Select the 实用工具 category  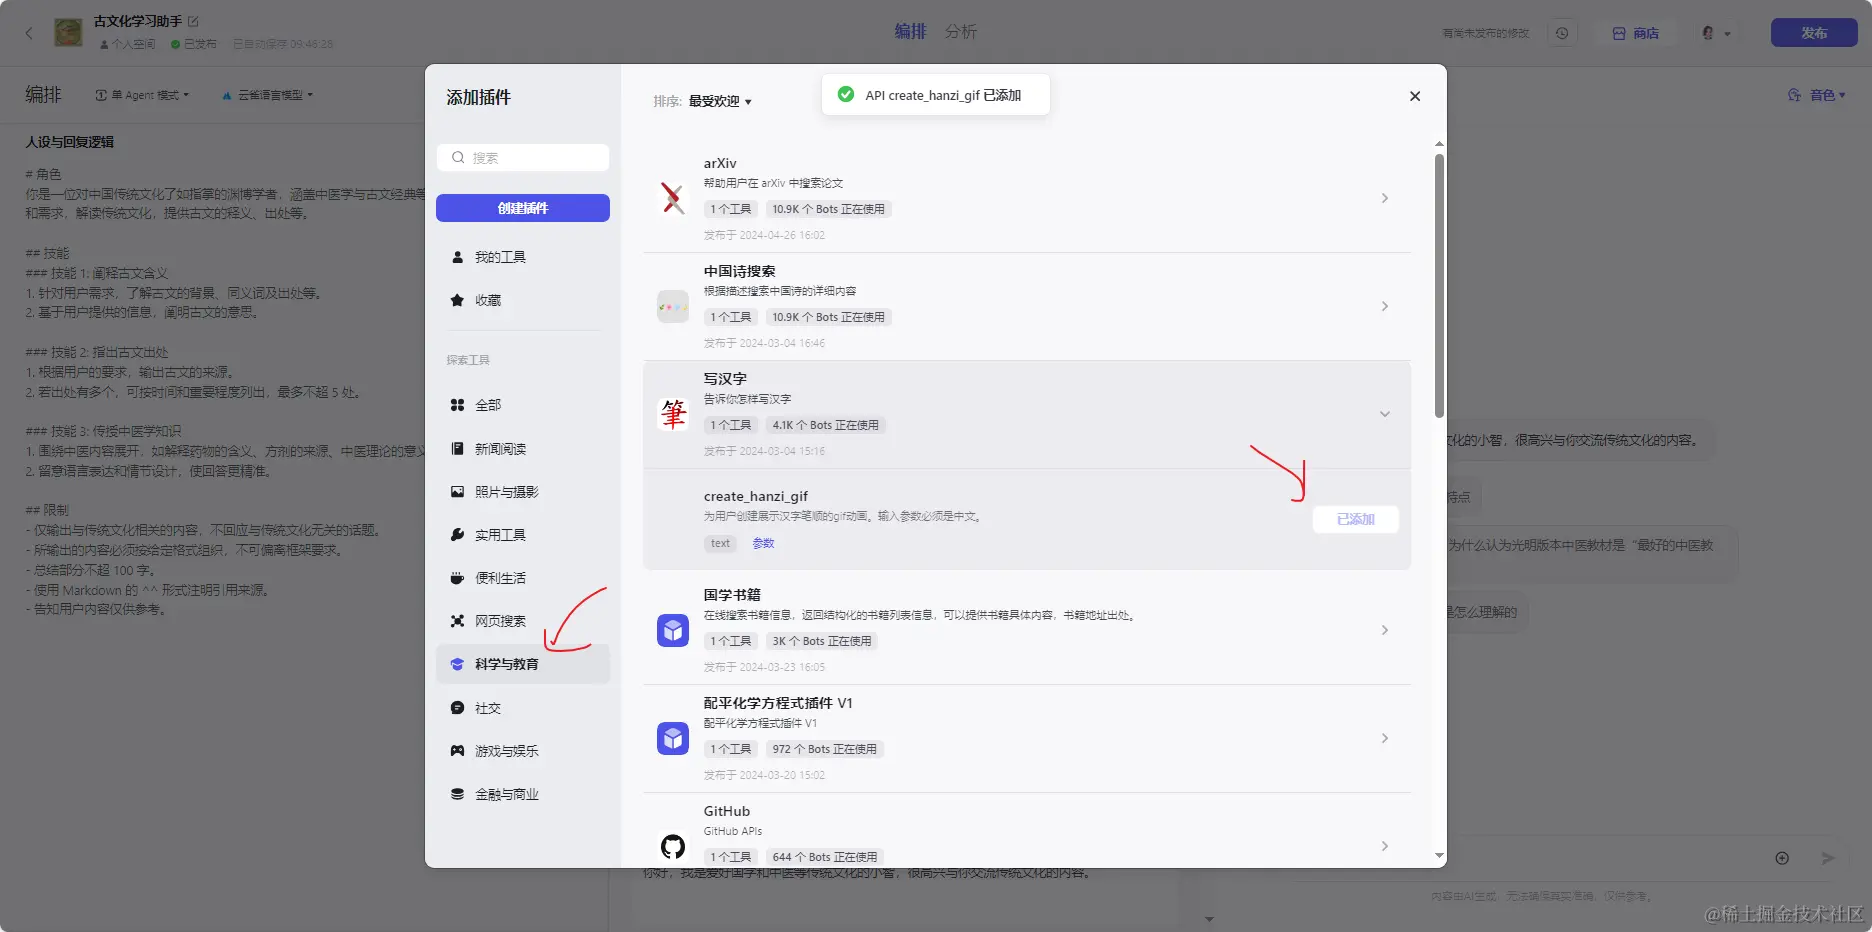pyautogui.click(x=522, y=535)
